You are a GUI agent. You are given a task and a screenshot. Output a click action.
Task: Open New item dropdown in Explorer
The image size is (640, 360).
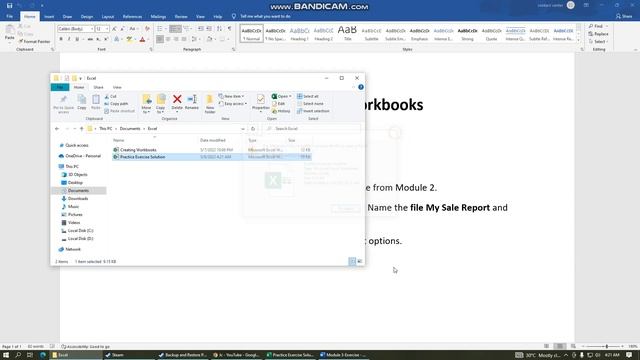pos(231,96)
